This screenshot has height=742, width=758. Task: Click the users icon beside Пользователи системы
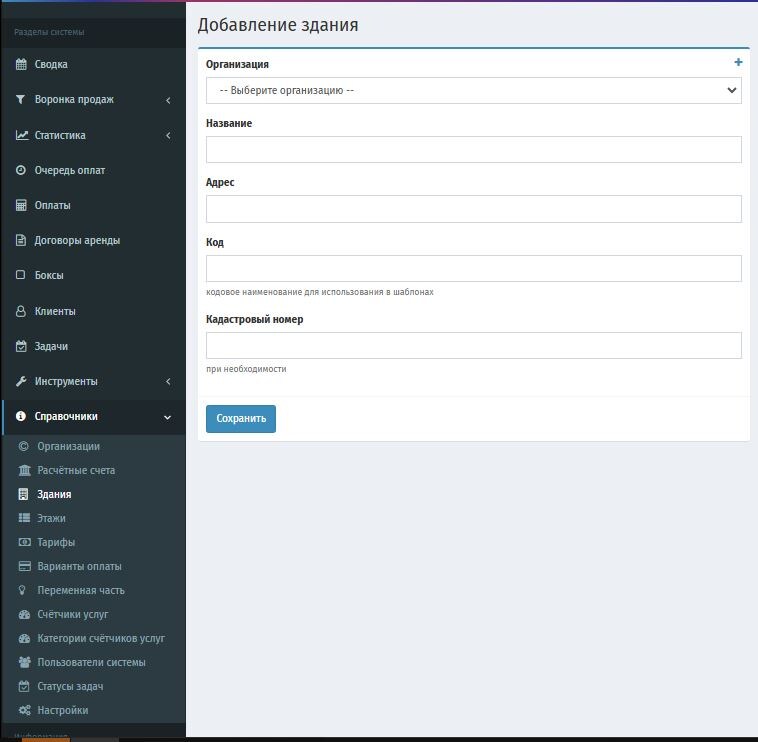(25, 662)
